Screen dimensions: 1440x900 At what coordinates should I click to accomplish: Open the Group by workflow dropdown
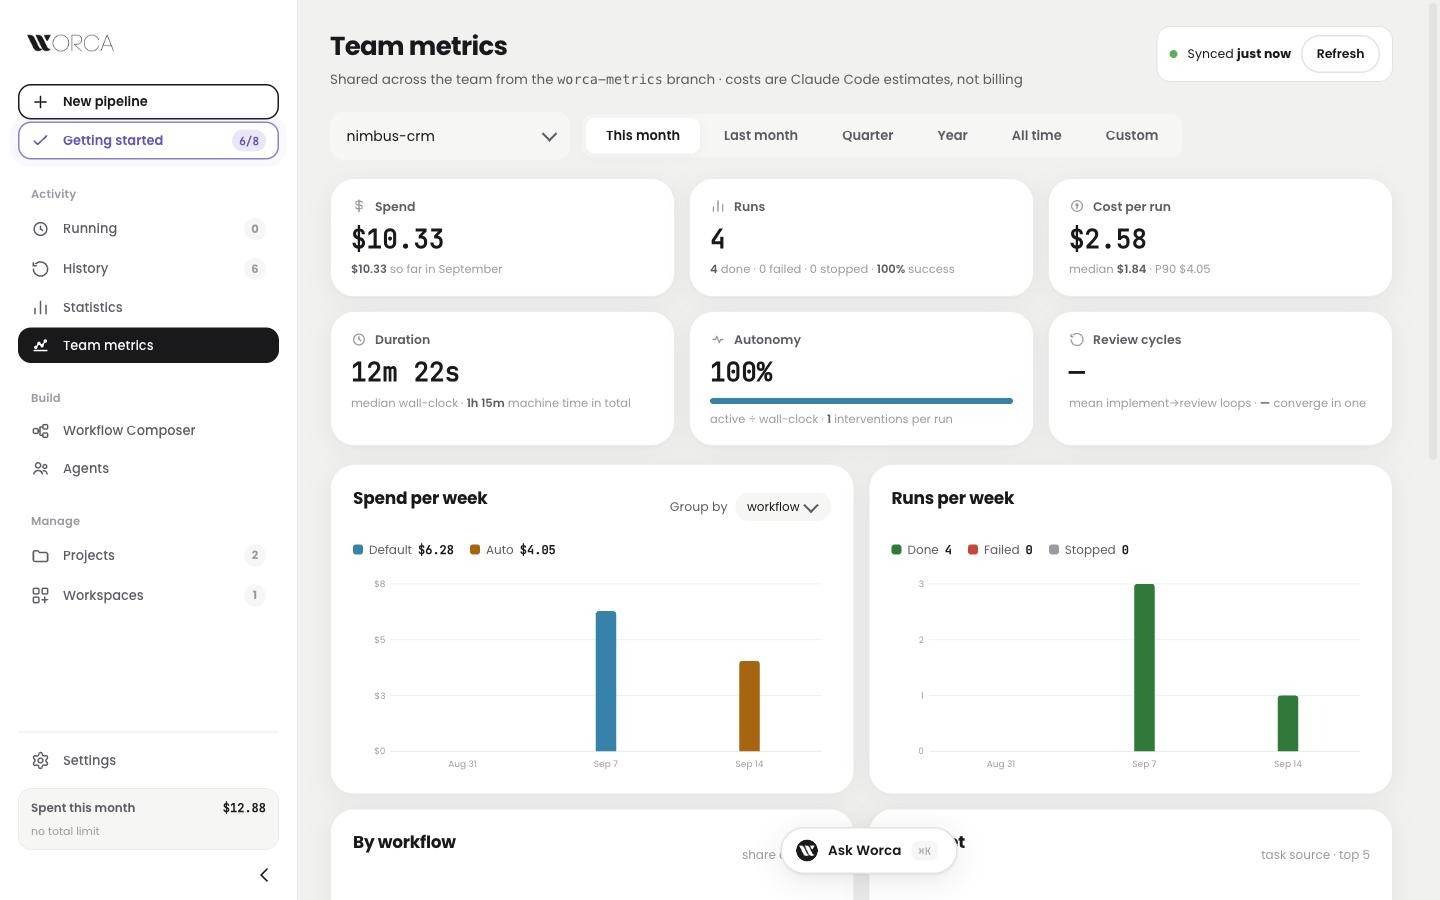(x=783, y=507)
